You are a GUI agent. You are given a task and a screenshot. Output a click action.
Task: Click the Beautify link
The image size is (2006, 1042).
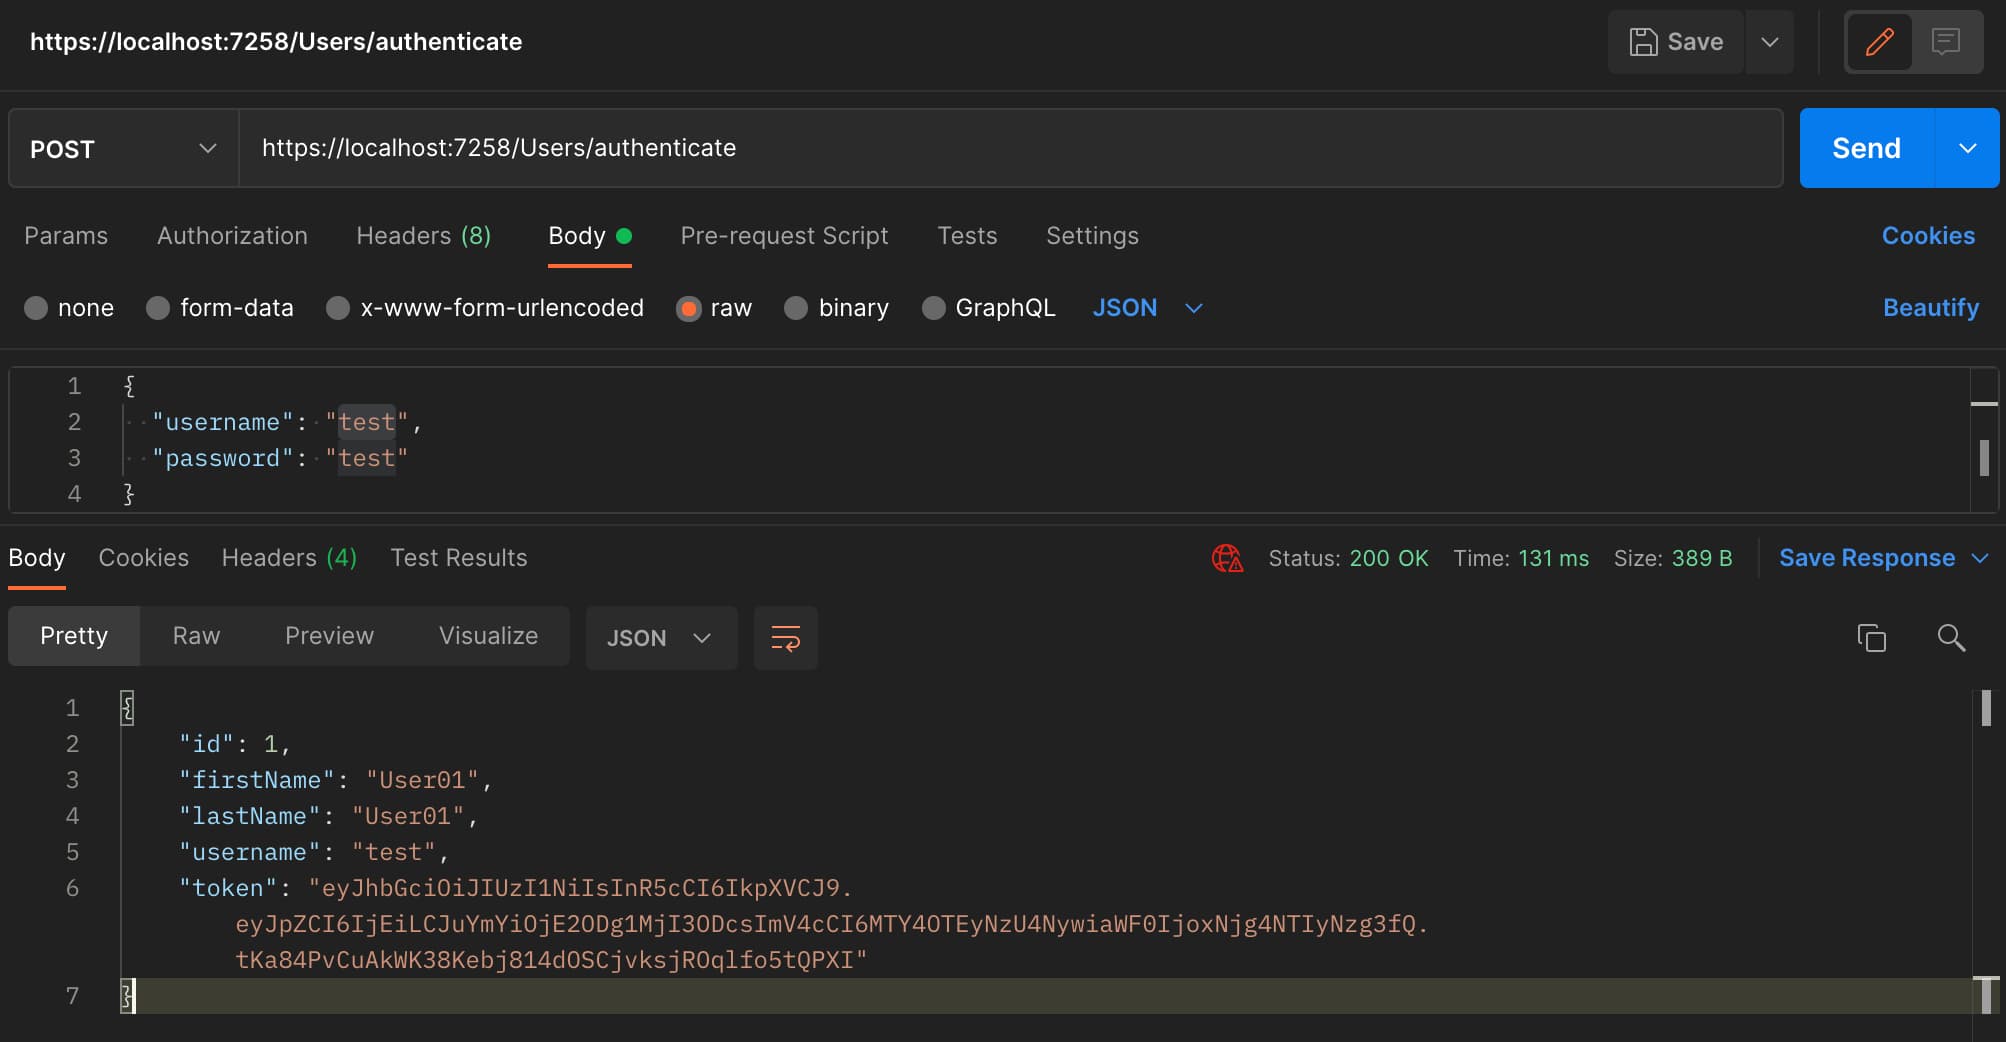click(1931, 308)
